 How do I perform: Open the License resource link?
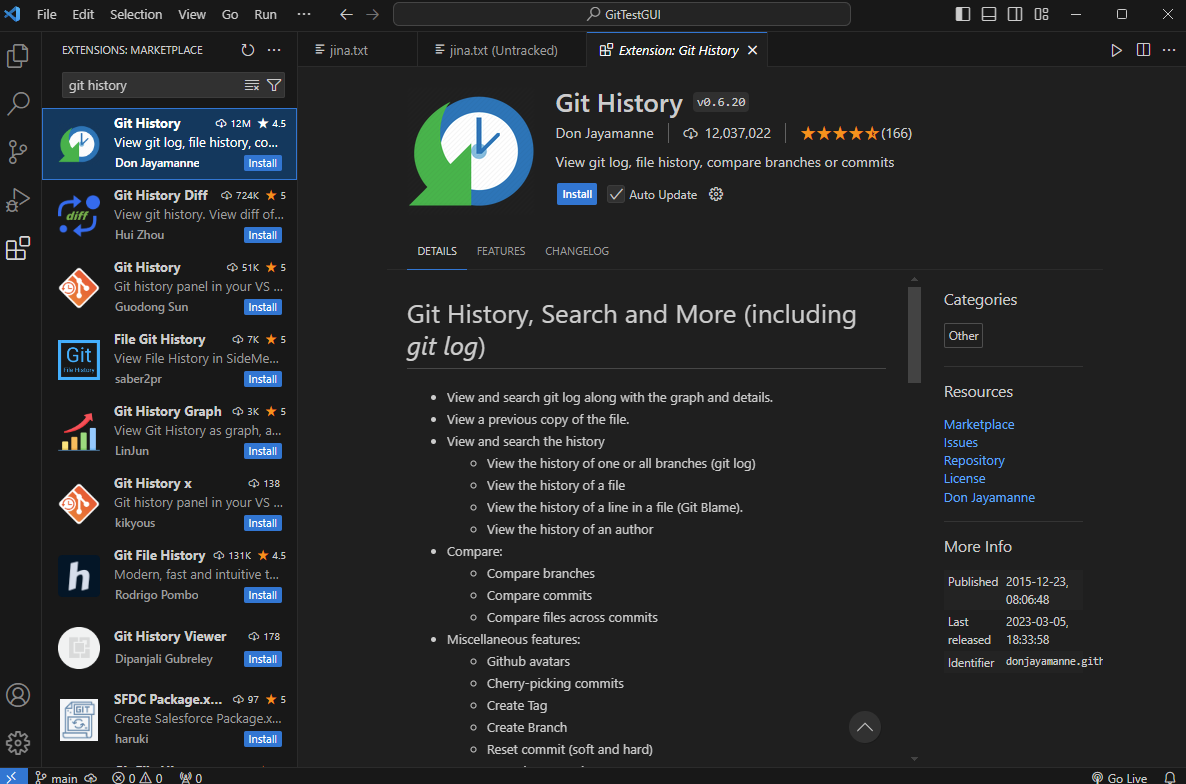click(964, 479)
